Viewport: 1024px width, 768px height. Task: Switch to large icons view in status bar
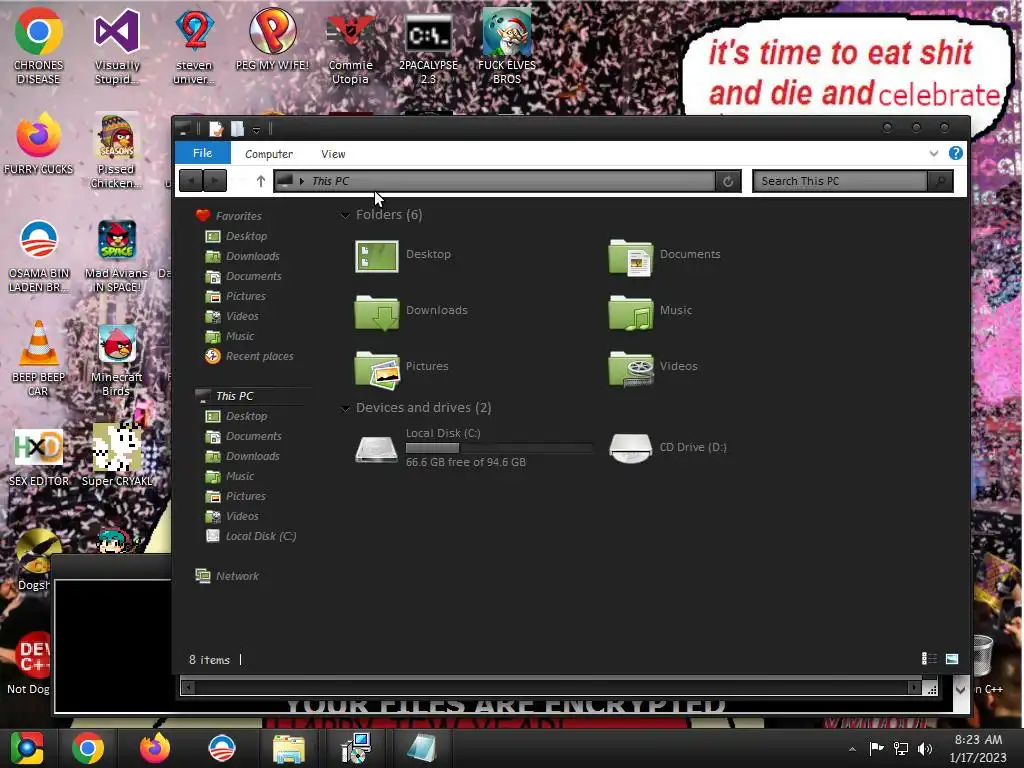click(x=952, y=659)
